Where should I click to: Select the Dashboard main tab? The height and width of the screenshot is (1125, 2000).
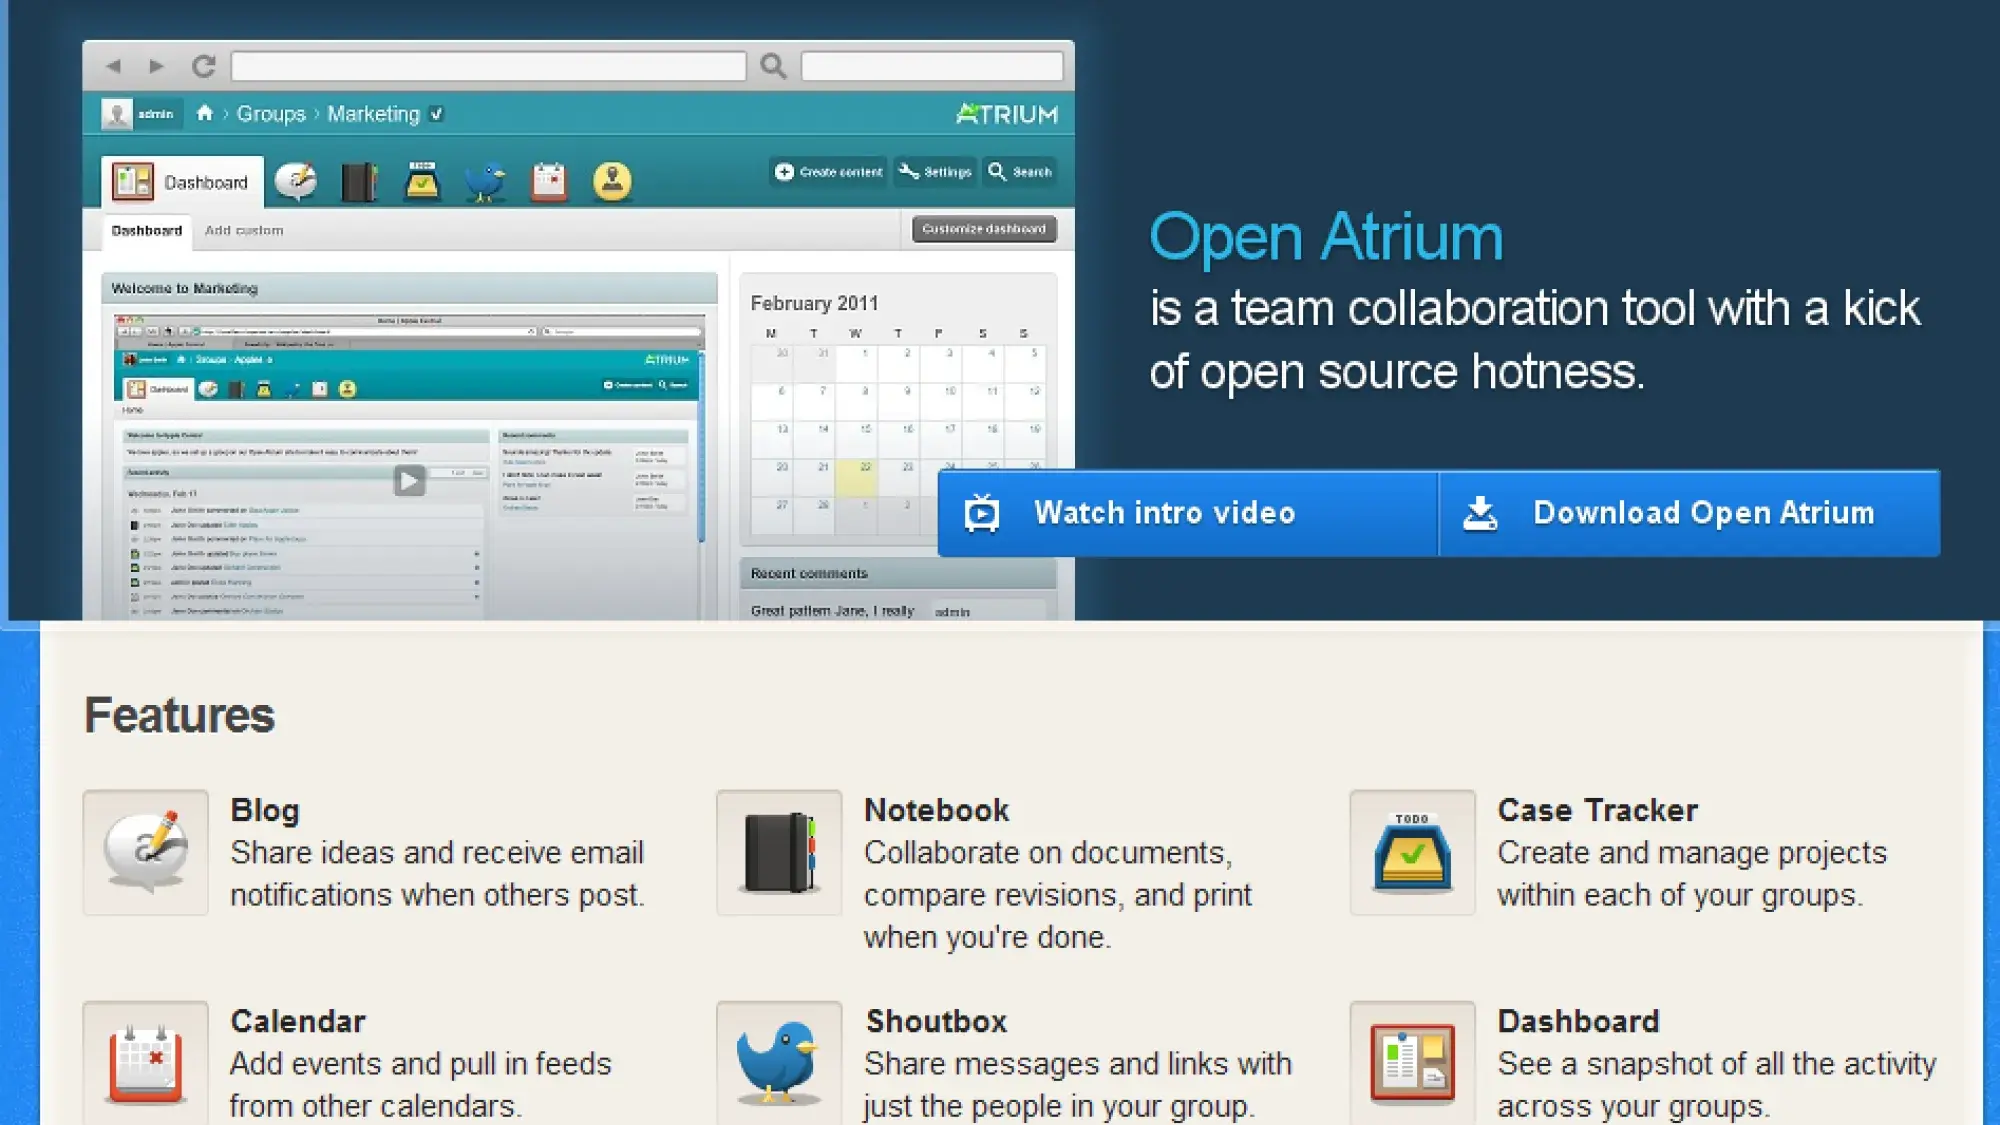pyautogui.click(x=182, y=182)
